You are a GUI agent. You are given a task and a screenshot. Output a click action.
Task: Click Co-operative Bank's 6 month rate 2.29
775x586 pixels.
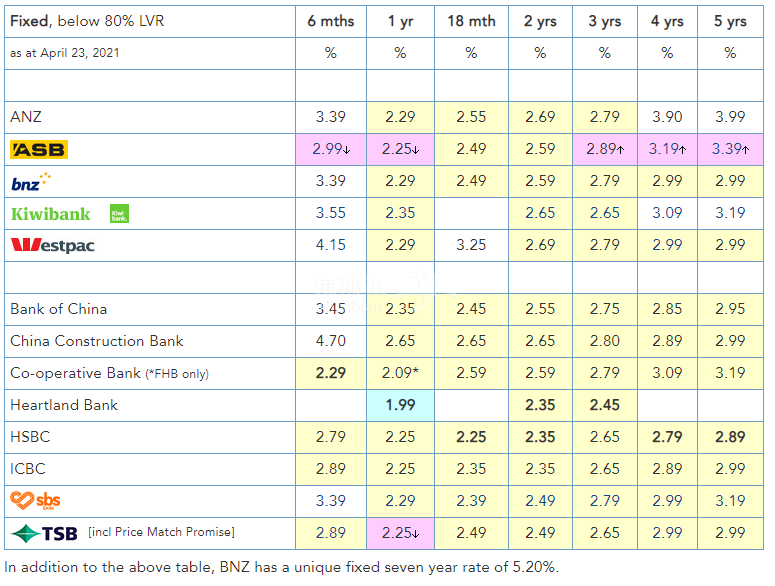coord(331,373)
